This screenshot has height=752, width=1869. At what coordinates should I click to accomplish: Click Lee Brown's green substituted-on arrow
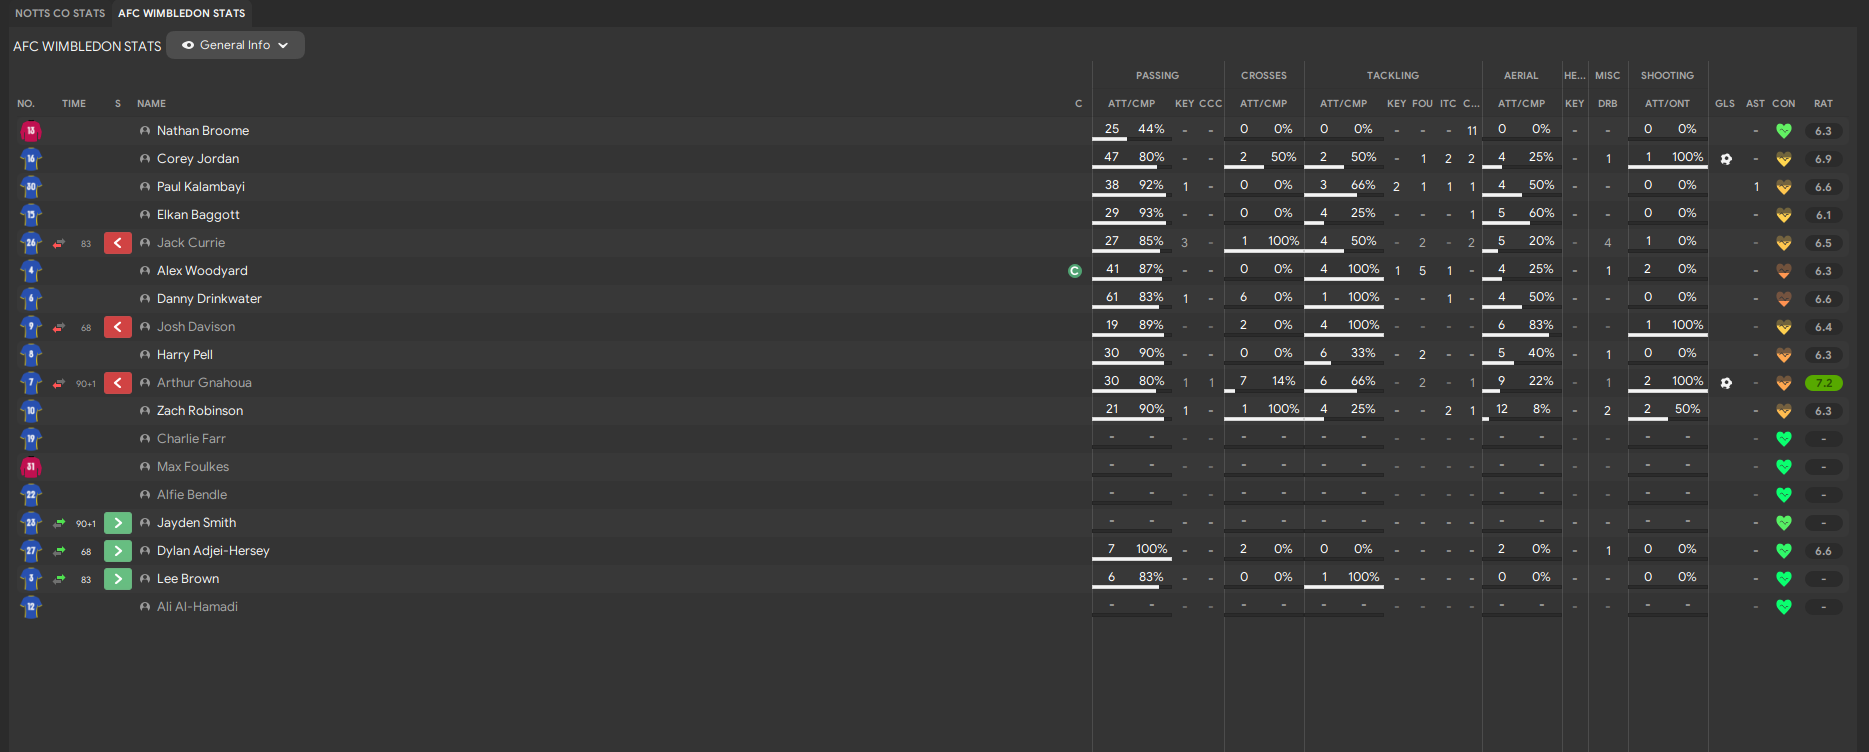118,579
